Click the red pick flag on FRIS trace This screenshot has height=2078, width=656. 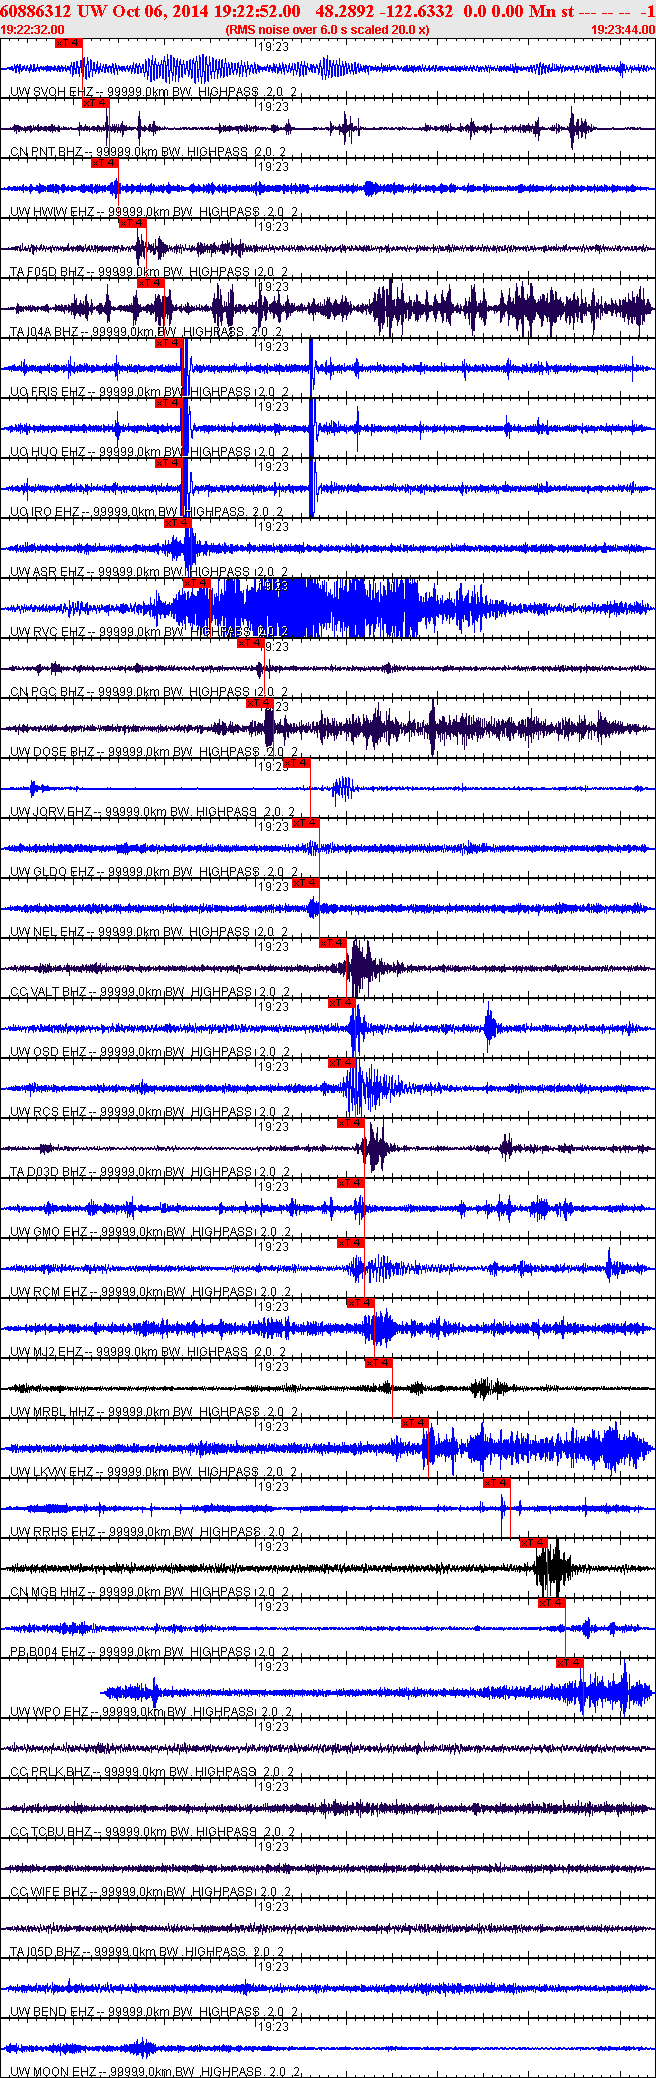point(168,343)
